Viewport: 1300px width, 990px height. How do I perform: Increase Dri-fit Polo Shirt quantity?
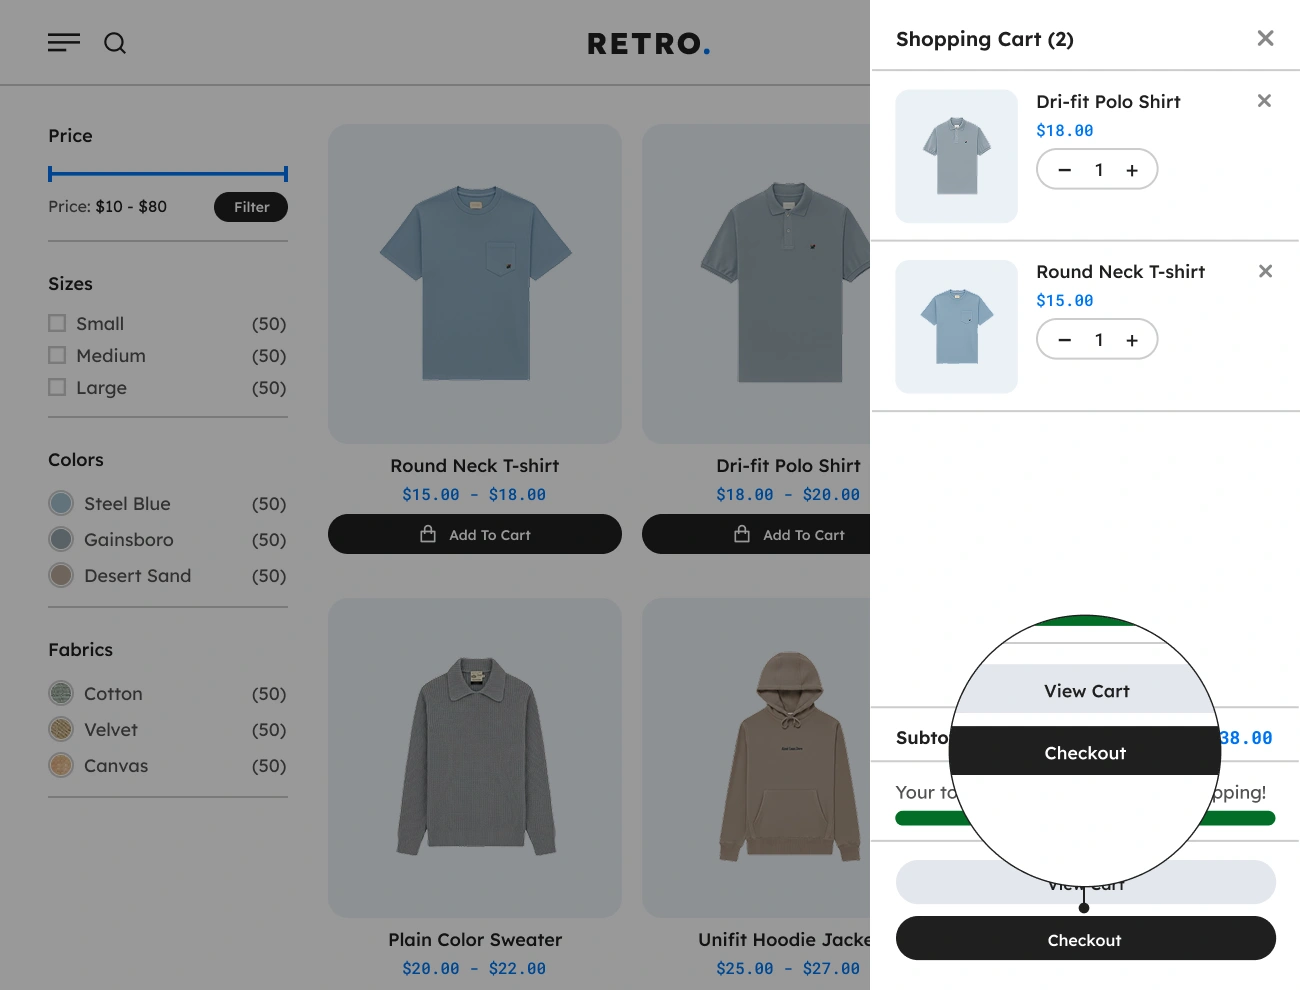click(1132, 170)
